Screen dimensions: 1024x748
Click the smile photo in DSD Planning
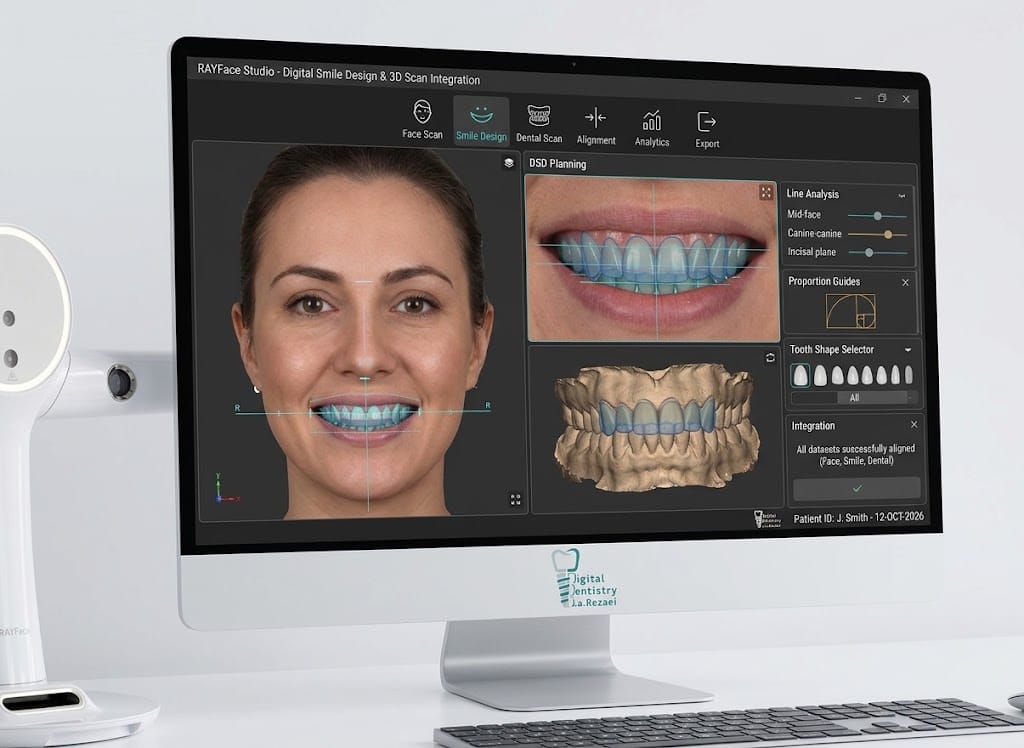pos(652,259)
